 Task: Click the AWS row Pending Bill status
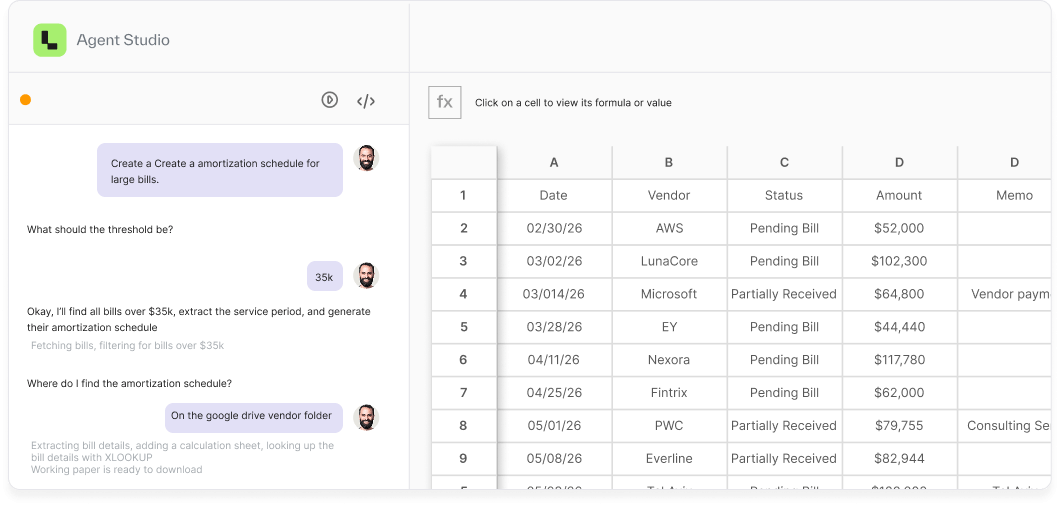(x=784, y=229)
